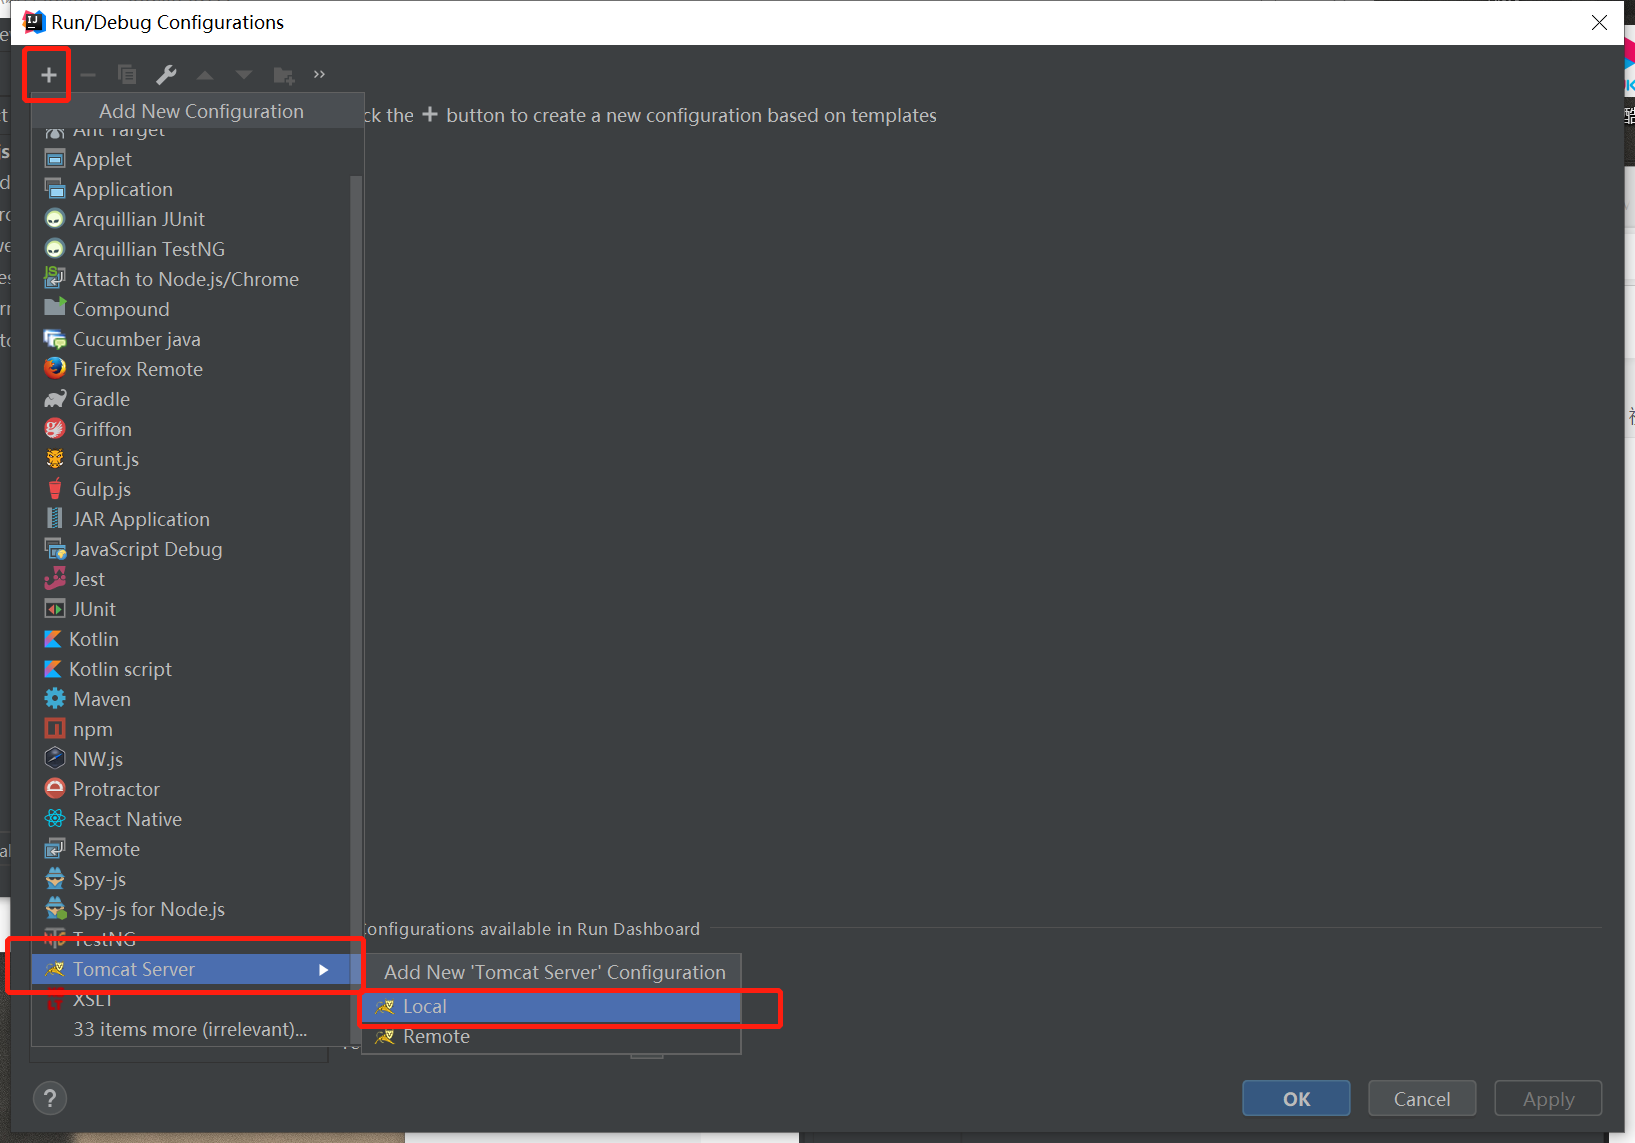Click the Add New Configuration plus icon
This screenshot has width=1635, height=1143.
coord(48,75)
